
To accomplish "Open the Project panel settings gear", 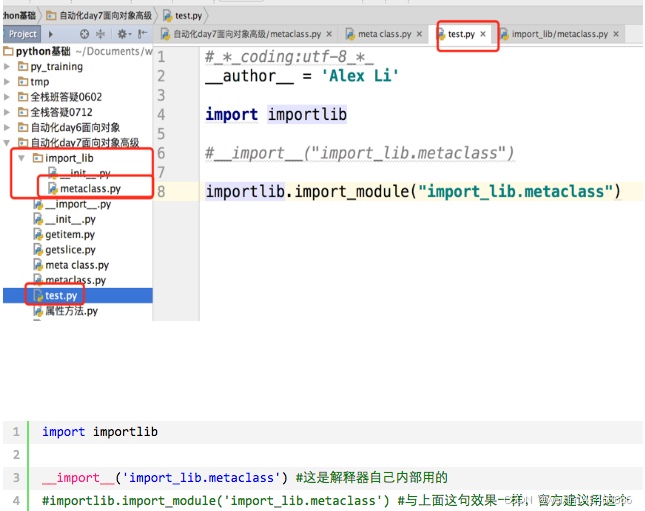I will pos(123,34).
